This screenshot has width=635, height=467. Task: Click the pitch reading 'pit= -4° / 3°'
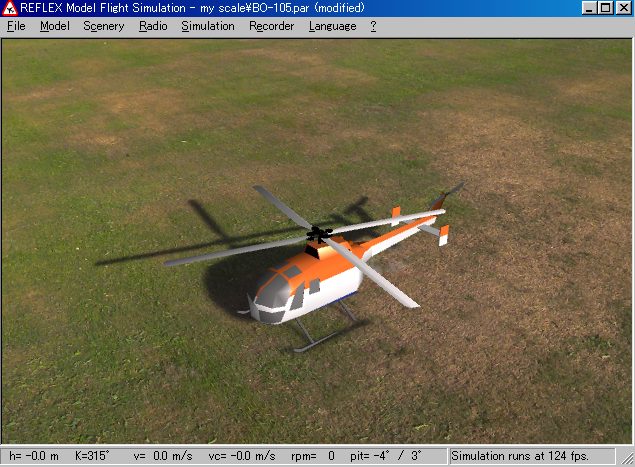coord(386,456)
